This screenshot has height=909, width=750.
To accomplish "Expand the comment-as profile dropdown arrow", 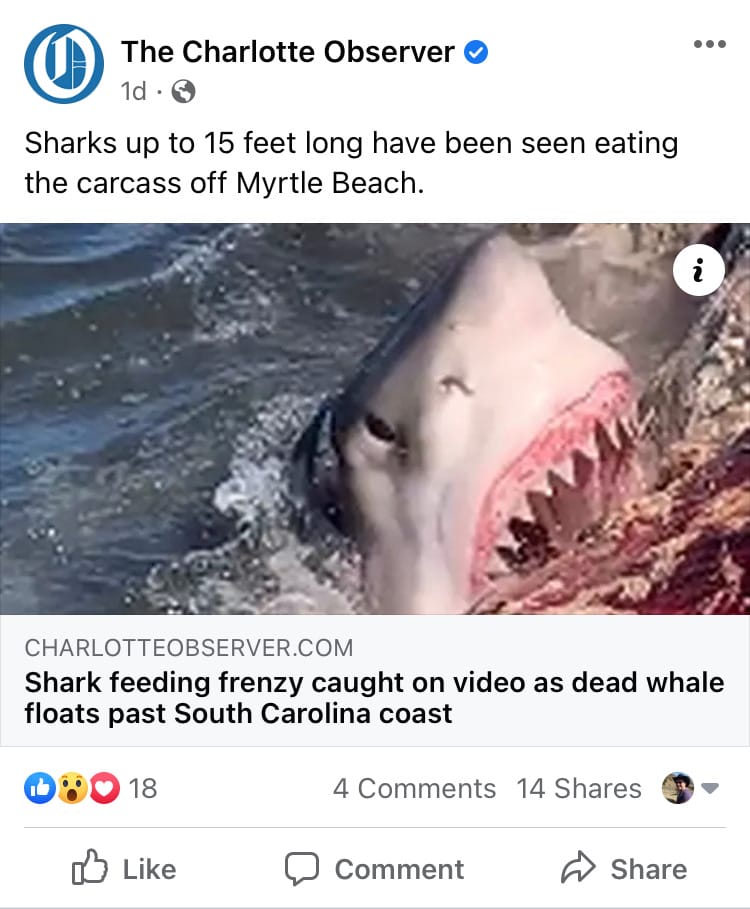I will [x=710, y=788].
